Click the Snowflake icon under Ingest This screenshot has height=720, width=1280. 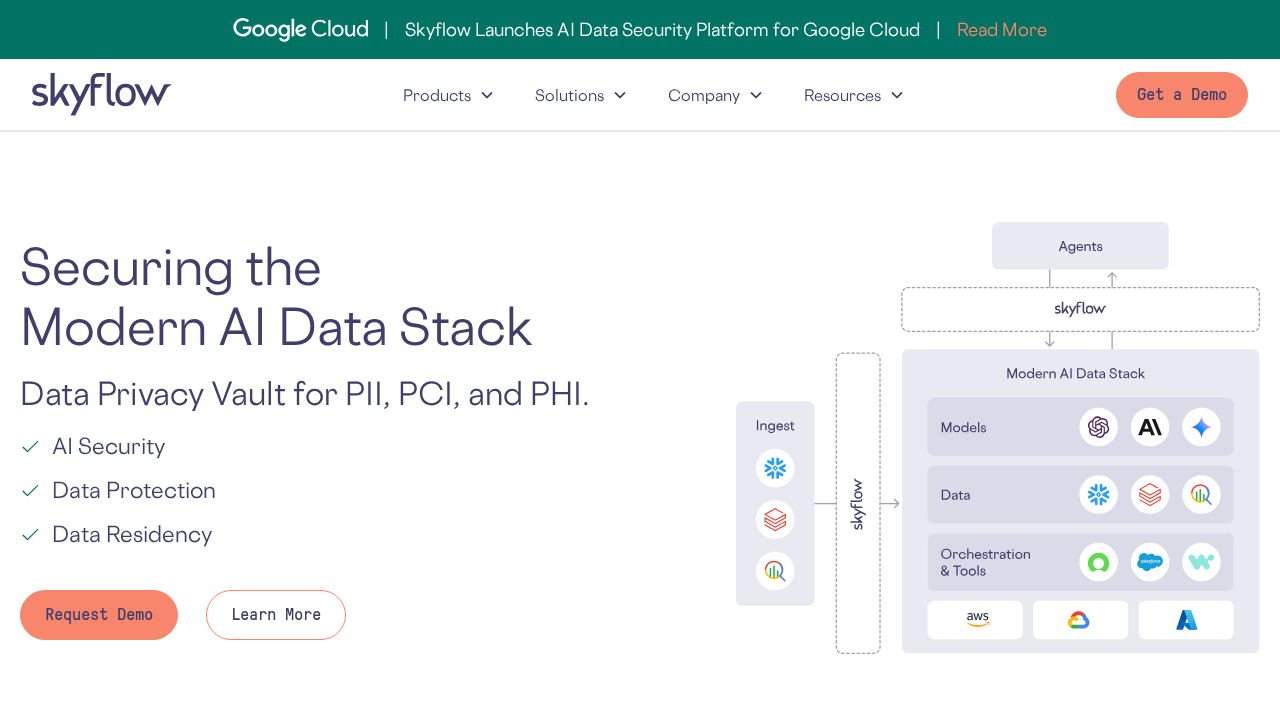coord(775,468)
